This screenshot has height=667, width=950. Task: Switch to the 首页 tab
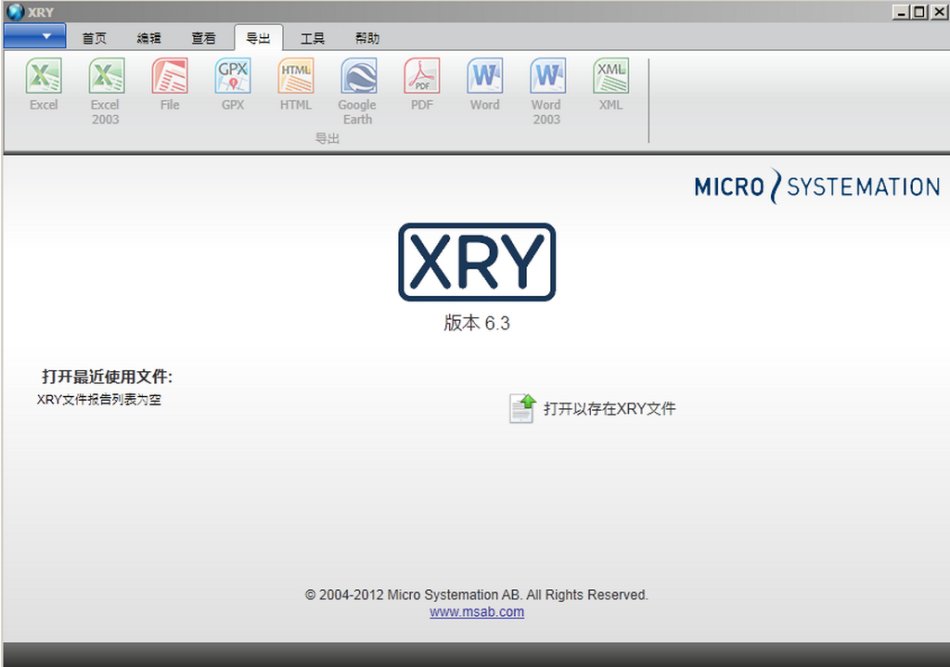(x=94, y=39)
